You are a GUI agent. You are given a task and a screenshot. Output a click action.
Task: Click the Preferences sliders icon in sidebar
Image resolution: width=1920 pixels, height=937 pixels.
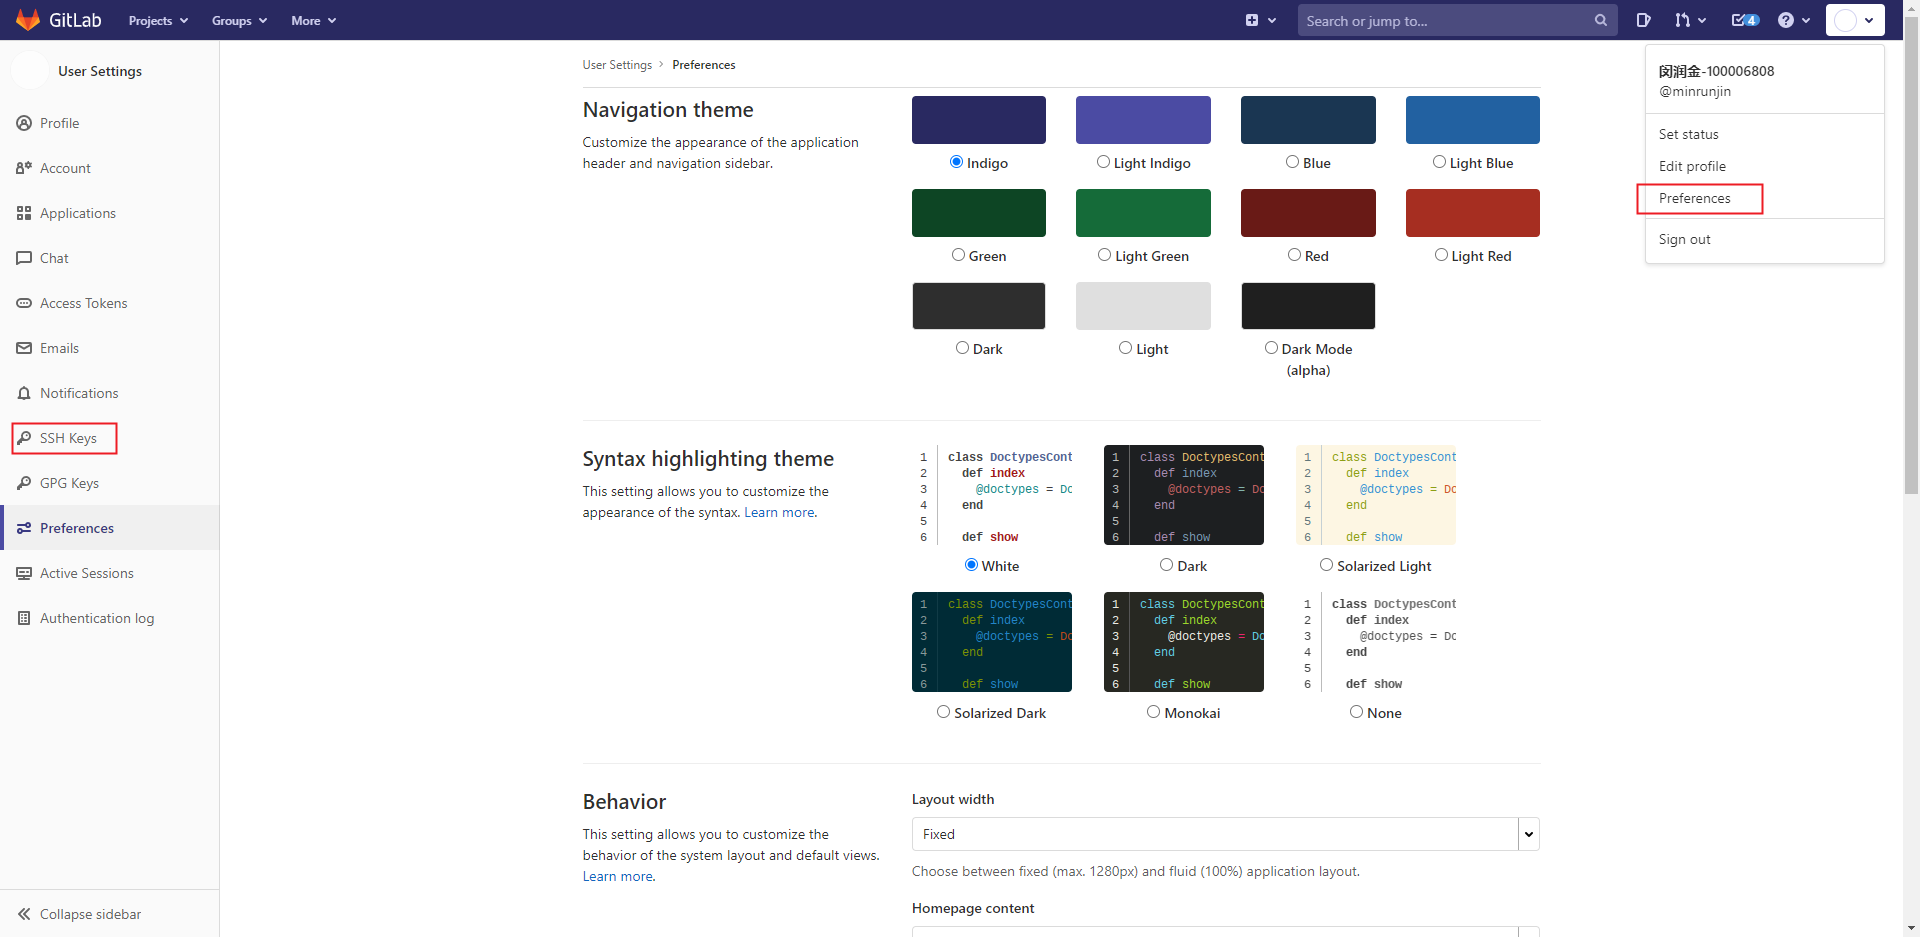click(24, 528)
